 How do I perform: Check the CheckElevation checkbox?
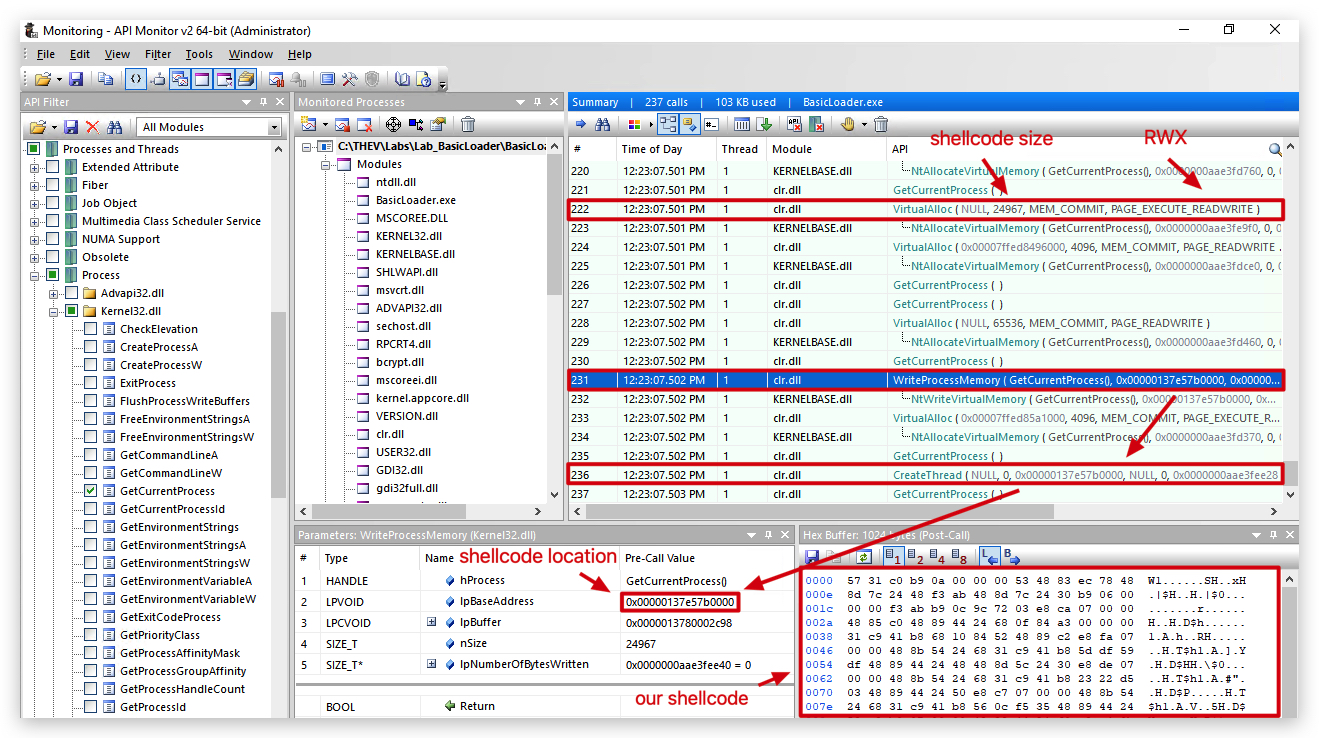point(91,329)
